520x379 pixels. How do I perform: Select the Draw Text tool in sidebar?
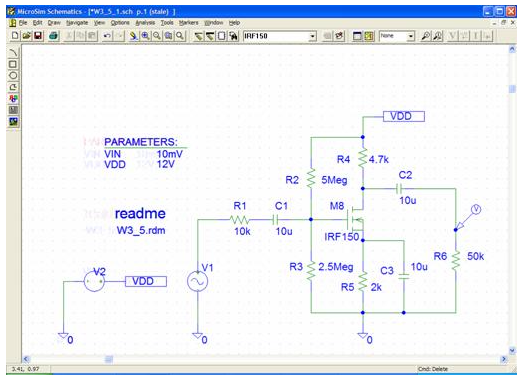coord(13,99)
